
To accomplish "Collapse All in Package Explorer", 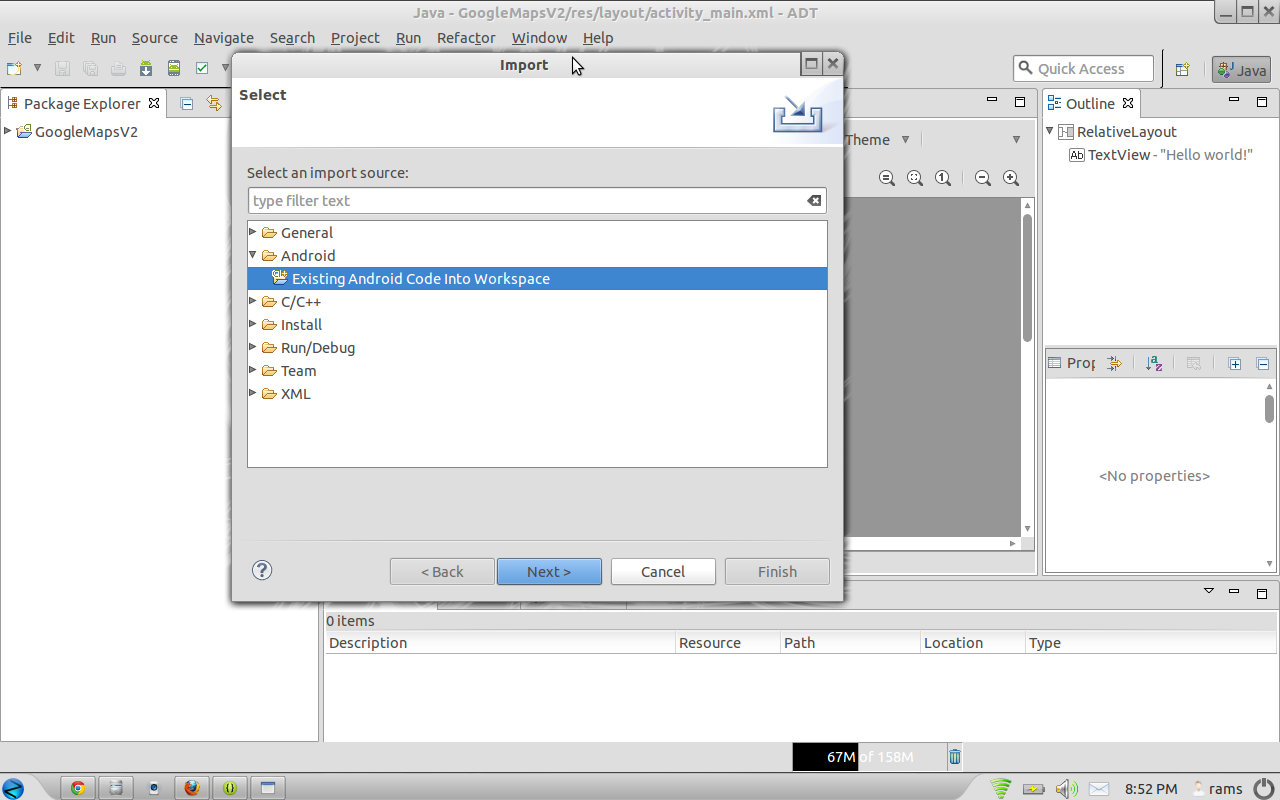I will point(186,103).
